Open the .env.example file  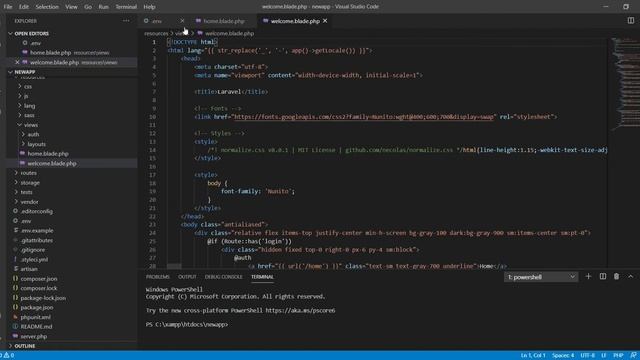click(37, 231)
